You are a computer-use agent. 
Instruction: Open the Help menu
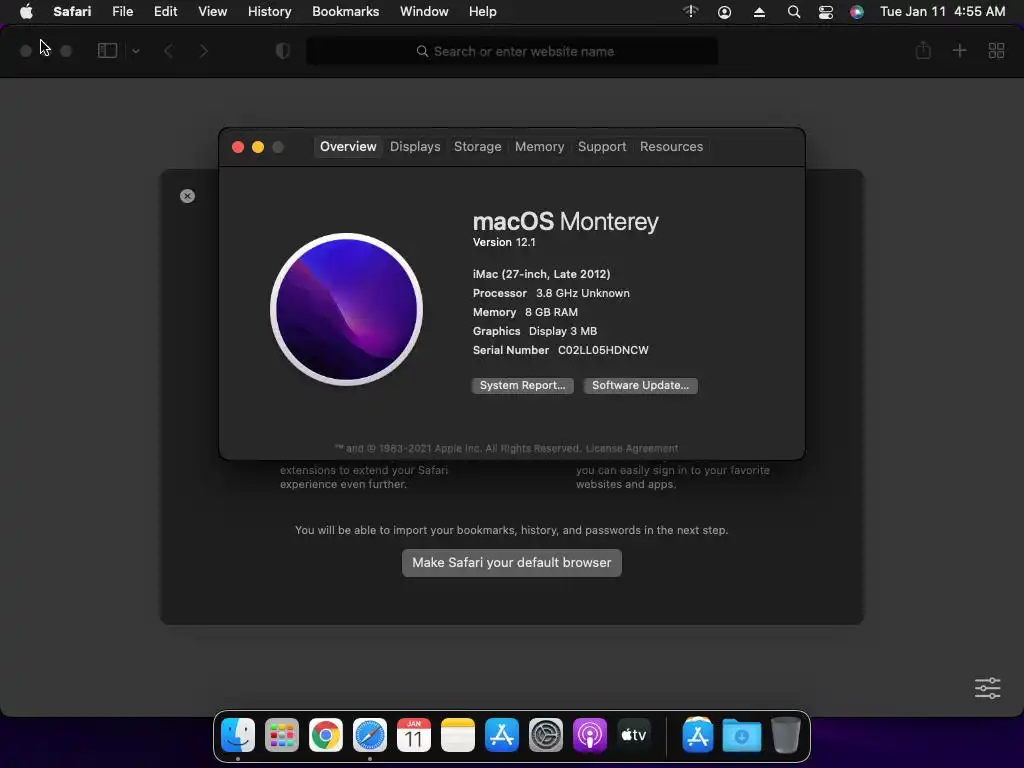(x=483, y=12)
